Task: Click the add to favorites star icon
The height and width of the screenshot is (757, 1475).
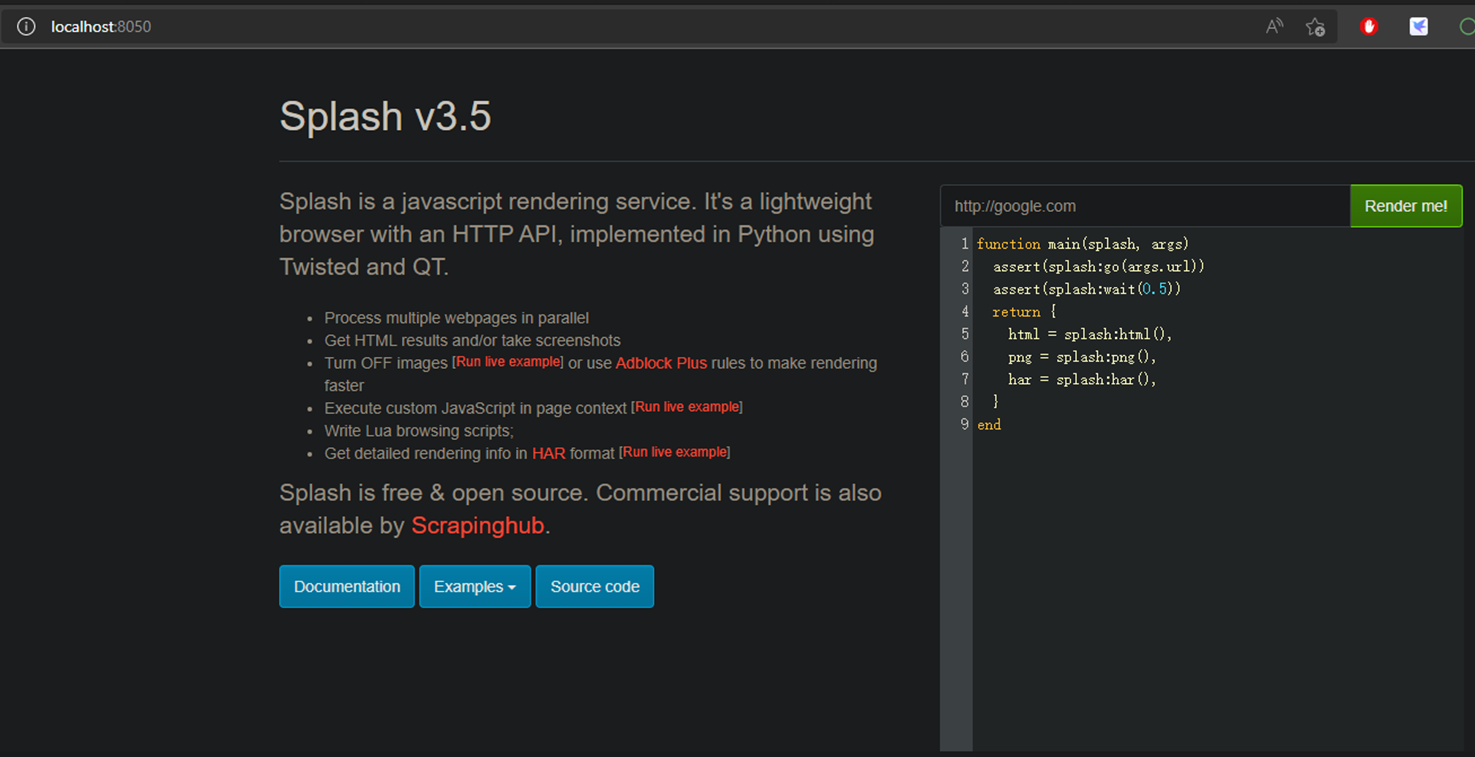Action: tap(1315, 26)
